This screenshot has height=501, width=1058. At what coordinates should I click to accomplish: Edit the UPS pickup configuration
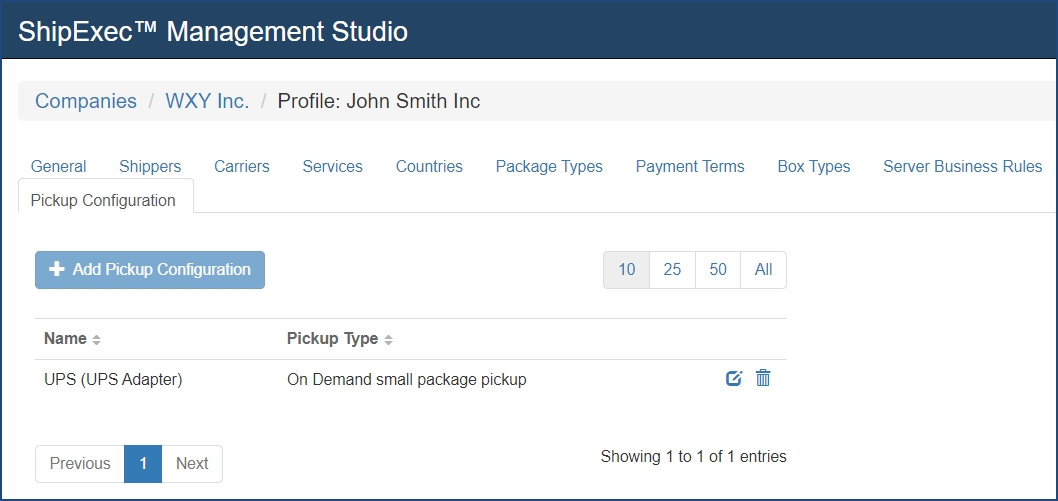pyautogui.click(x=734, y=378)
